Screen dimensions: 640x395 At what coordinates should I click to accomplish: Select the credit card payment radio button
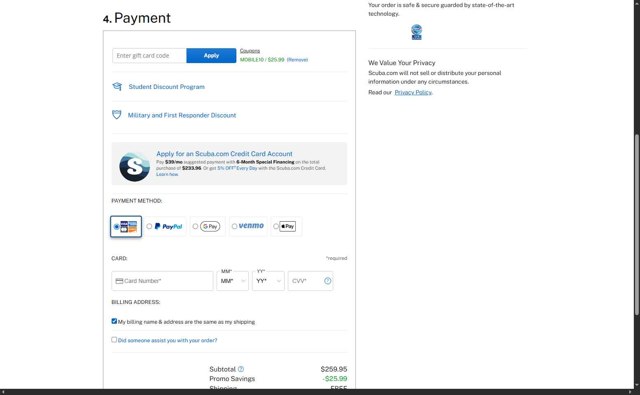point(116,226)
